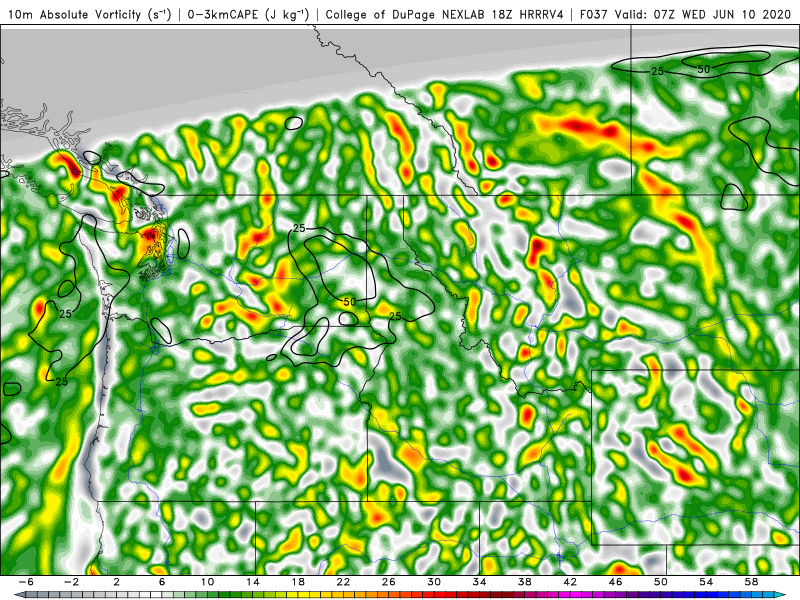This screenshot has width=800, height=600.
Task: Click the -6 value on the color scale
Action: point(26,582)
